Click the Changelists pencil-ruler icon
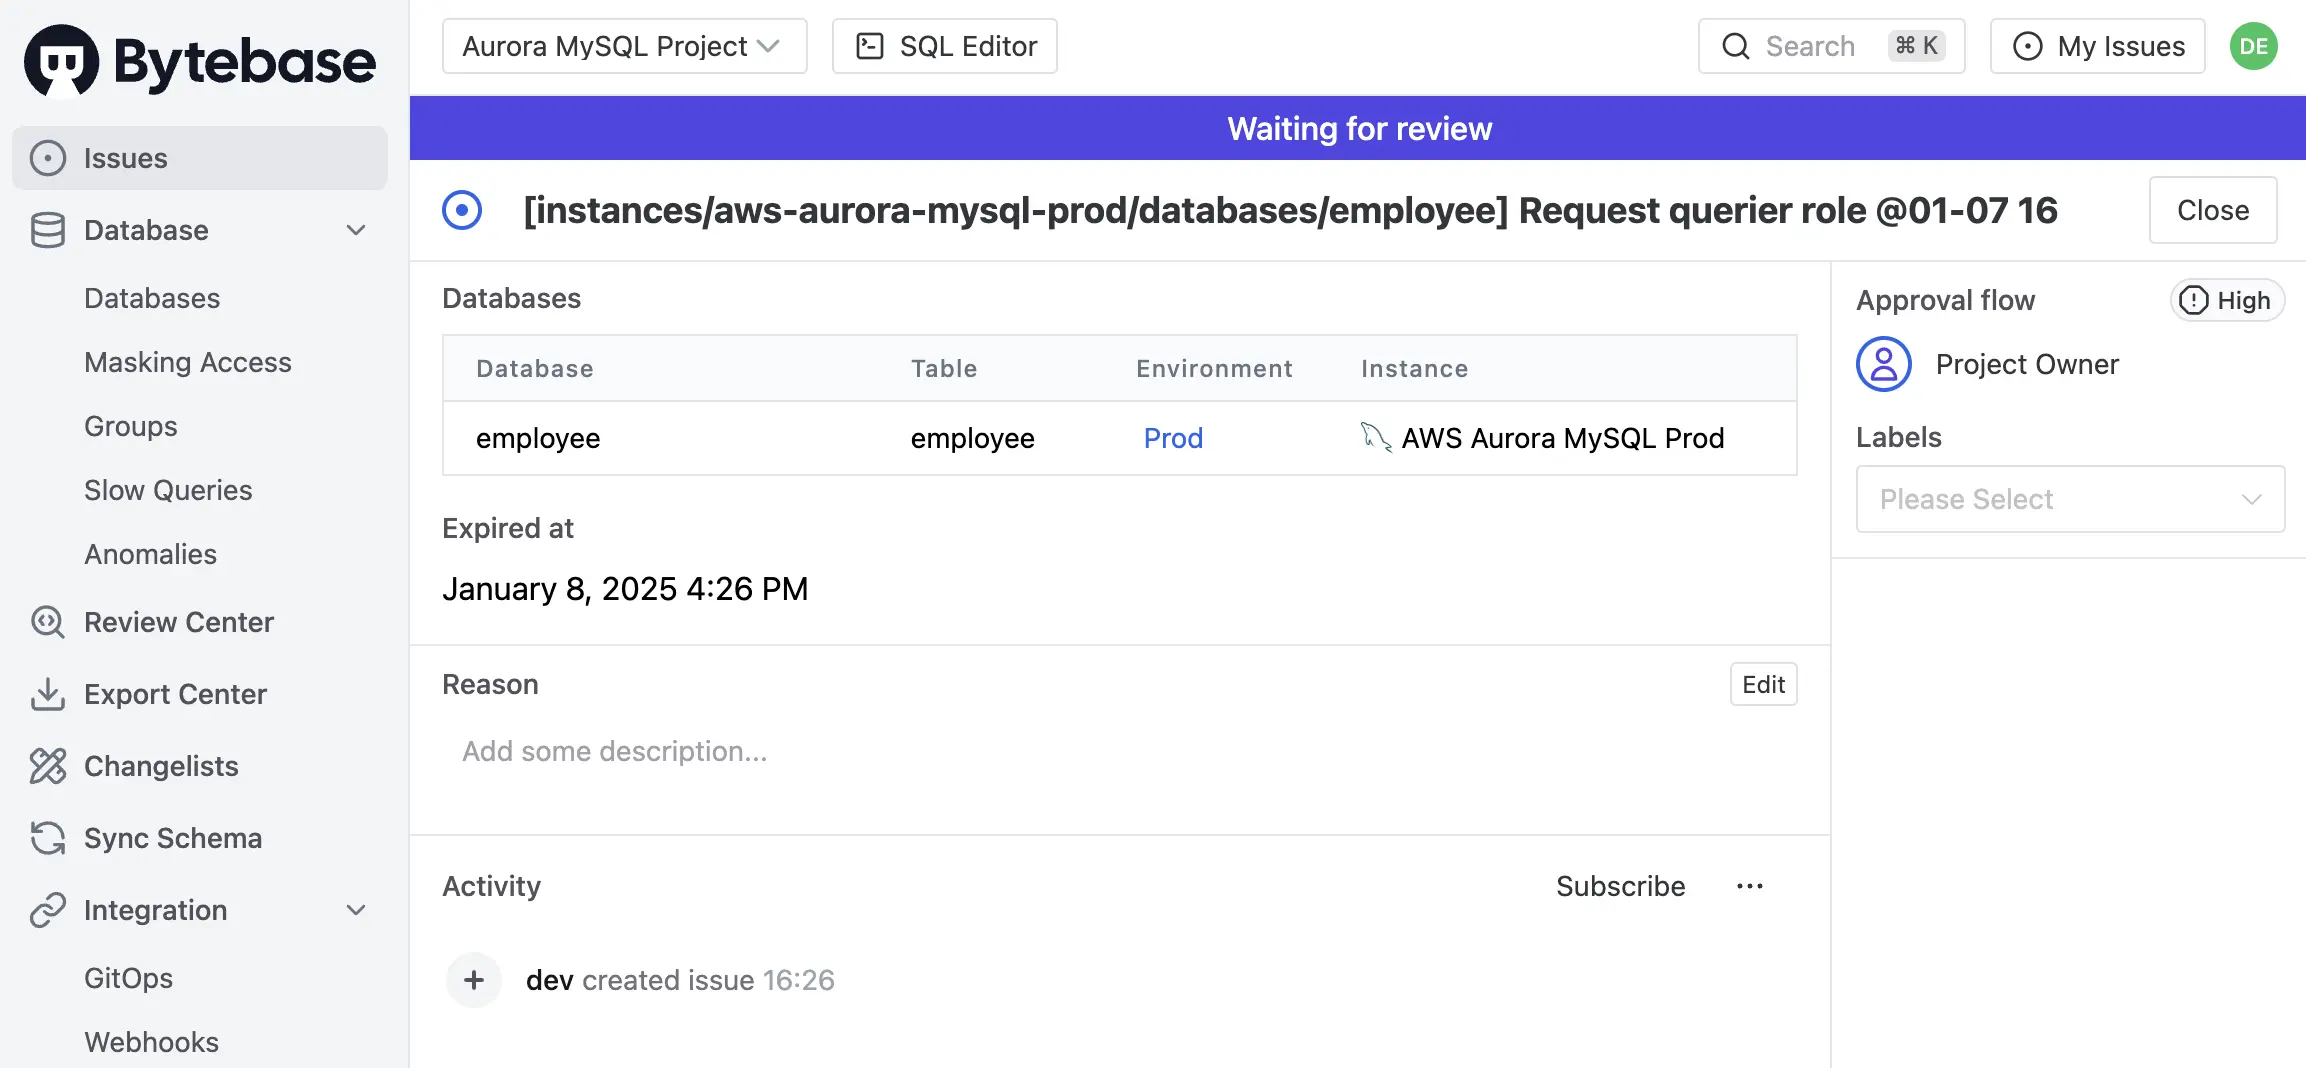The width and height of the screenshot is (2306, 1068). pos(47,766)
